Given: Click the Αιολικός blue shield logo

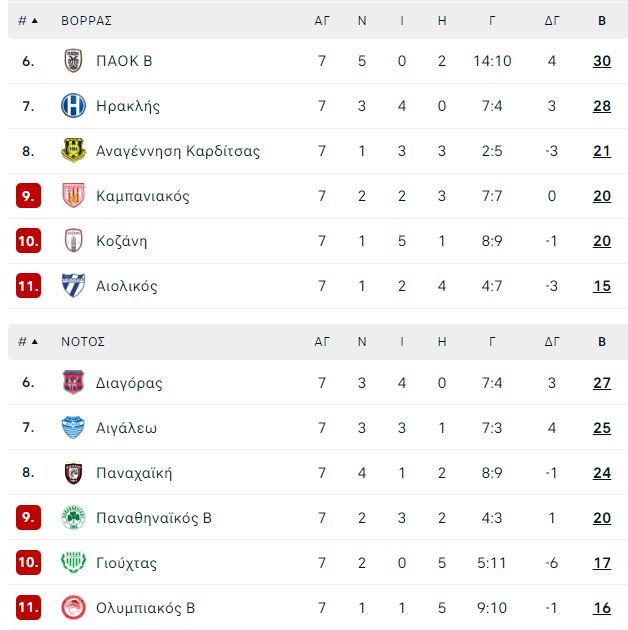Looking at the screenshot, I should [73, 285].
